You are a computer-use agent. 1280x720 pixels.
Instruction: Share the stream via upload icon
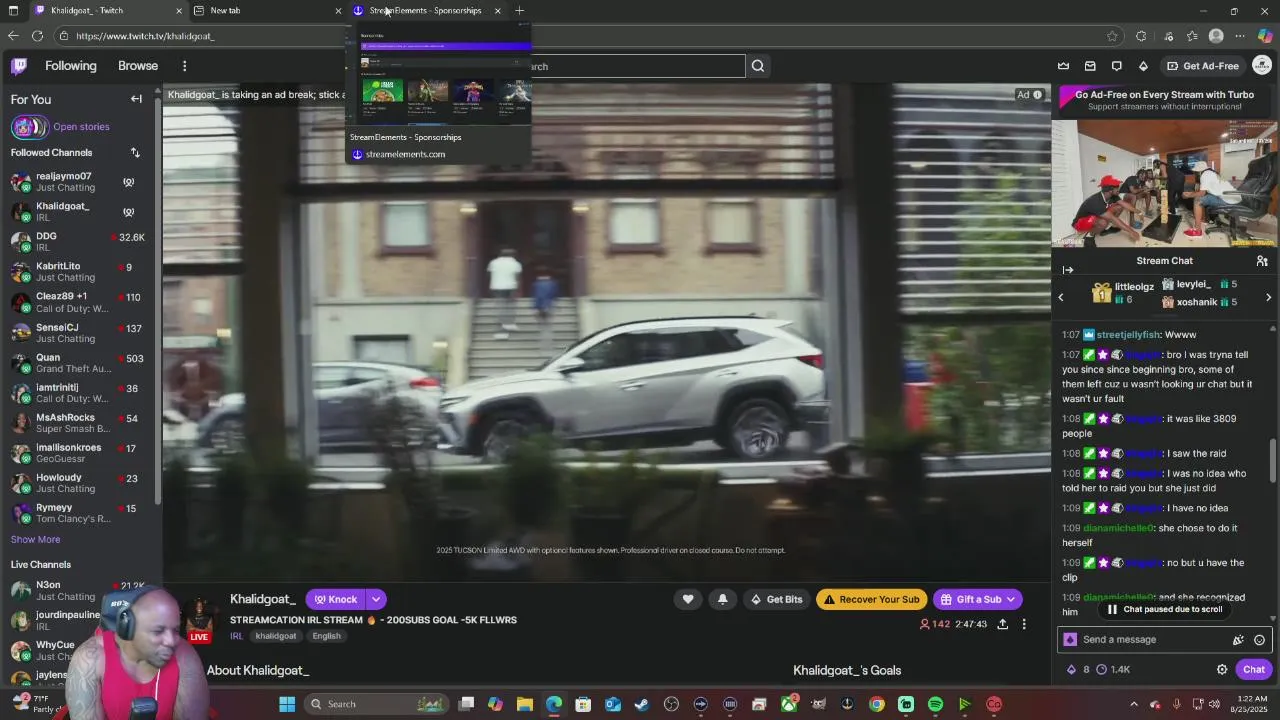coord(1002,624)
